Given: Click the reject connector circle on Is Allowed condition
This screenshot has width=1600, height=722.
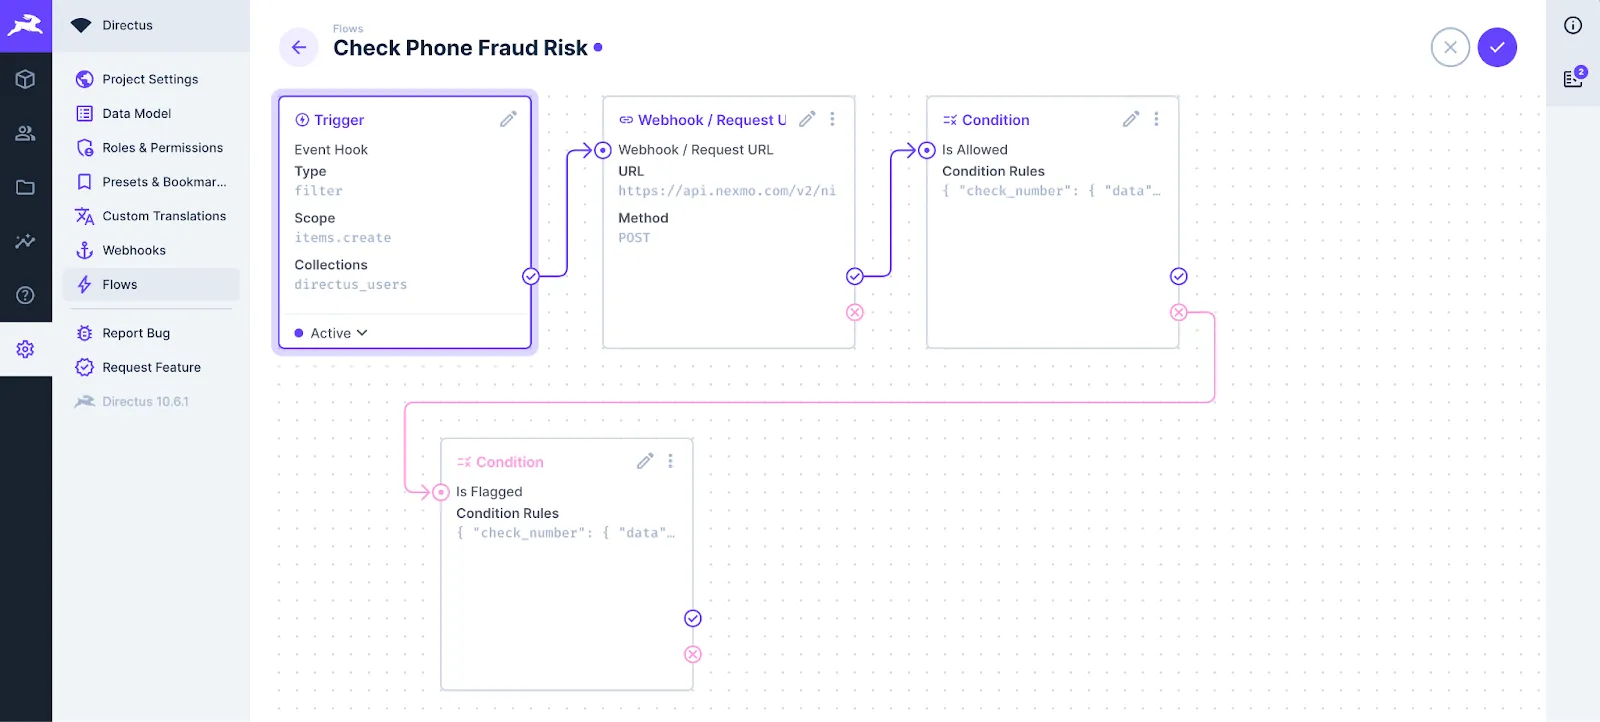Looking at the screenshot, I should tap(1178, 311).
